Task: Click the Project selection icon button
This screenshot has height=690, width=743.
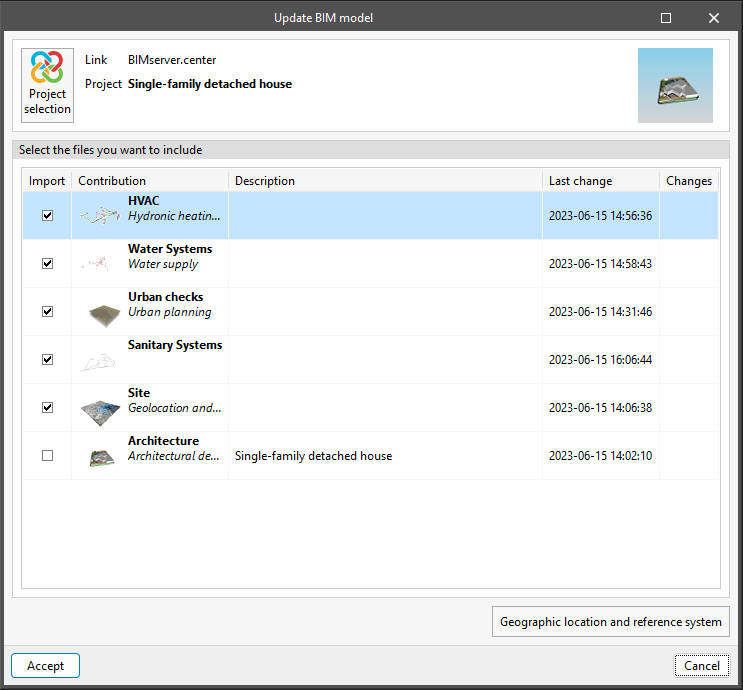Action: [x=48, y=85]
